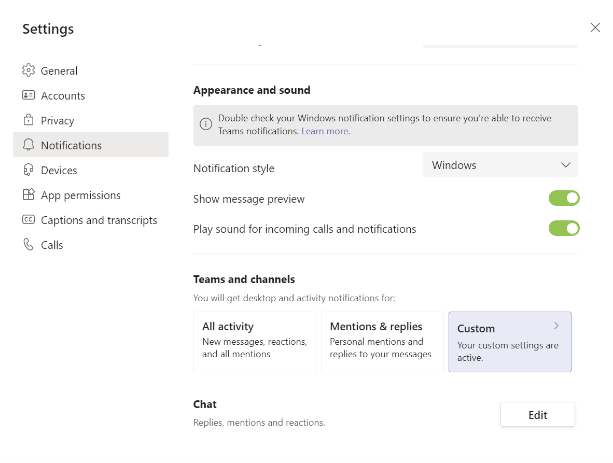
Task: Open Notification style Windows dropdown
Action: click(x=500, y=165)
